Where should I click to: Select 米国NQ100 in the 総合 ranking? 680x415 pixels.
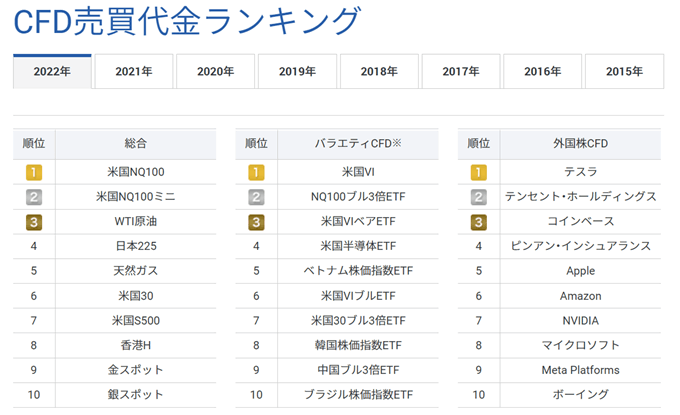[136, 172]
